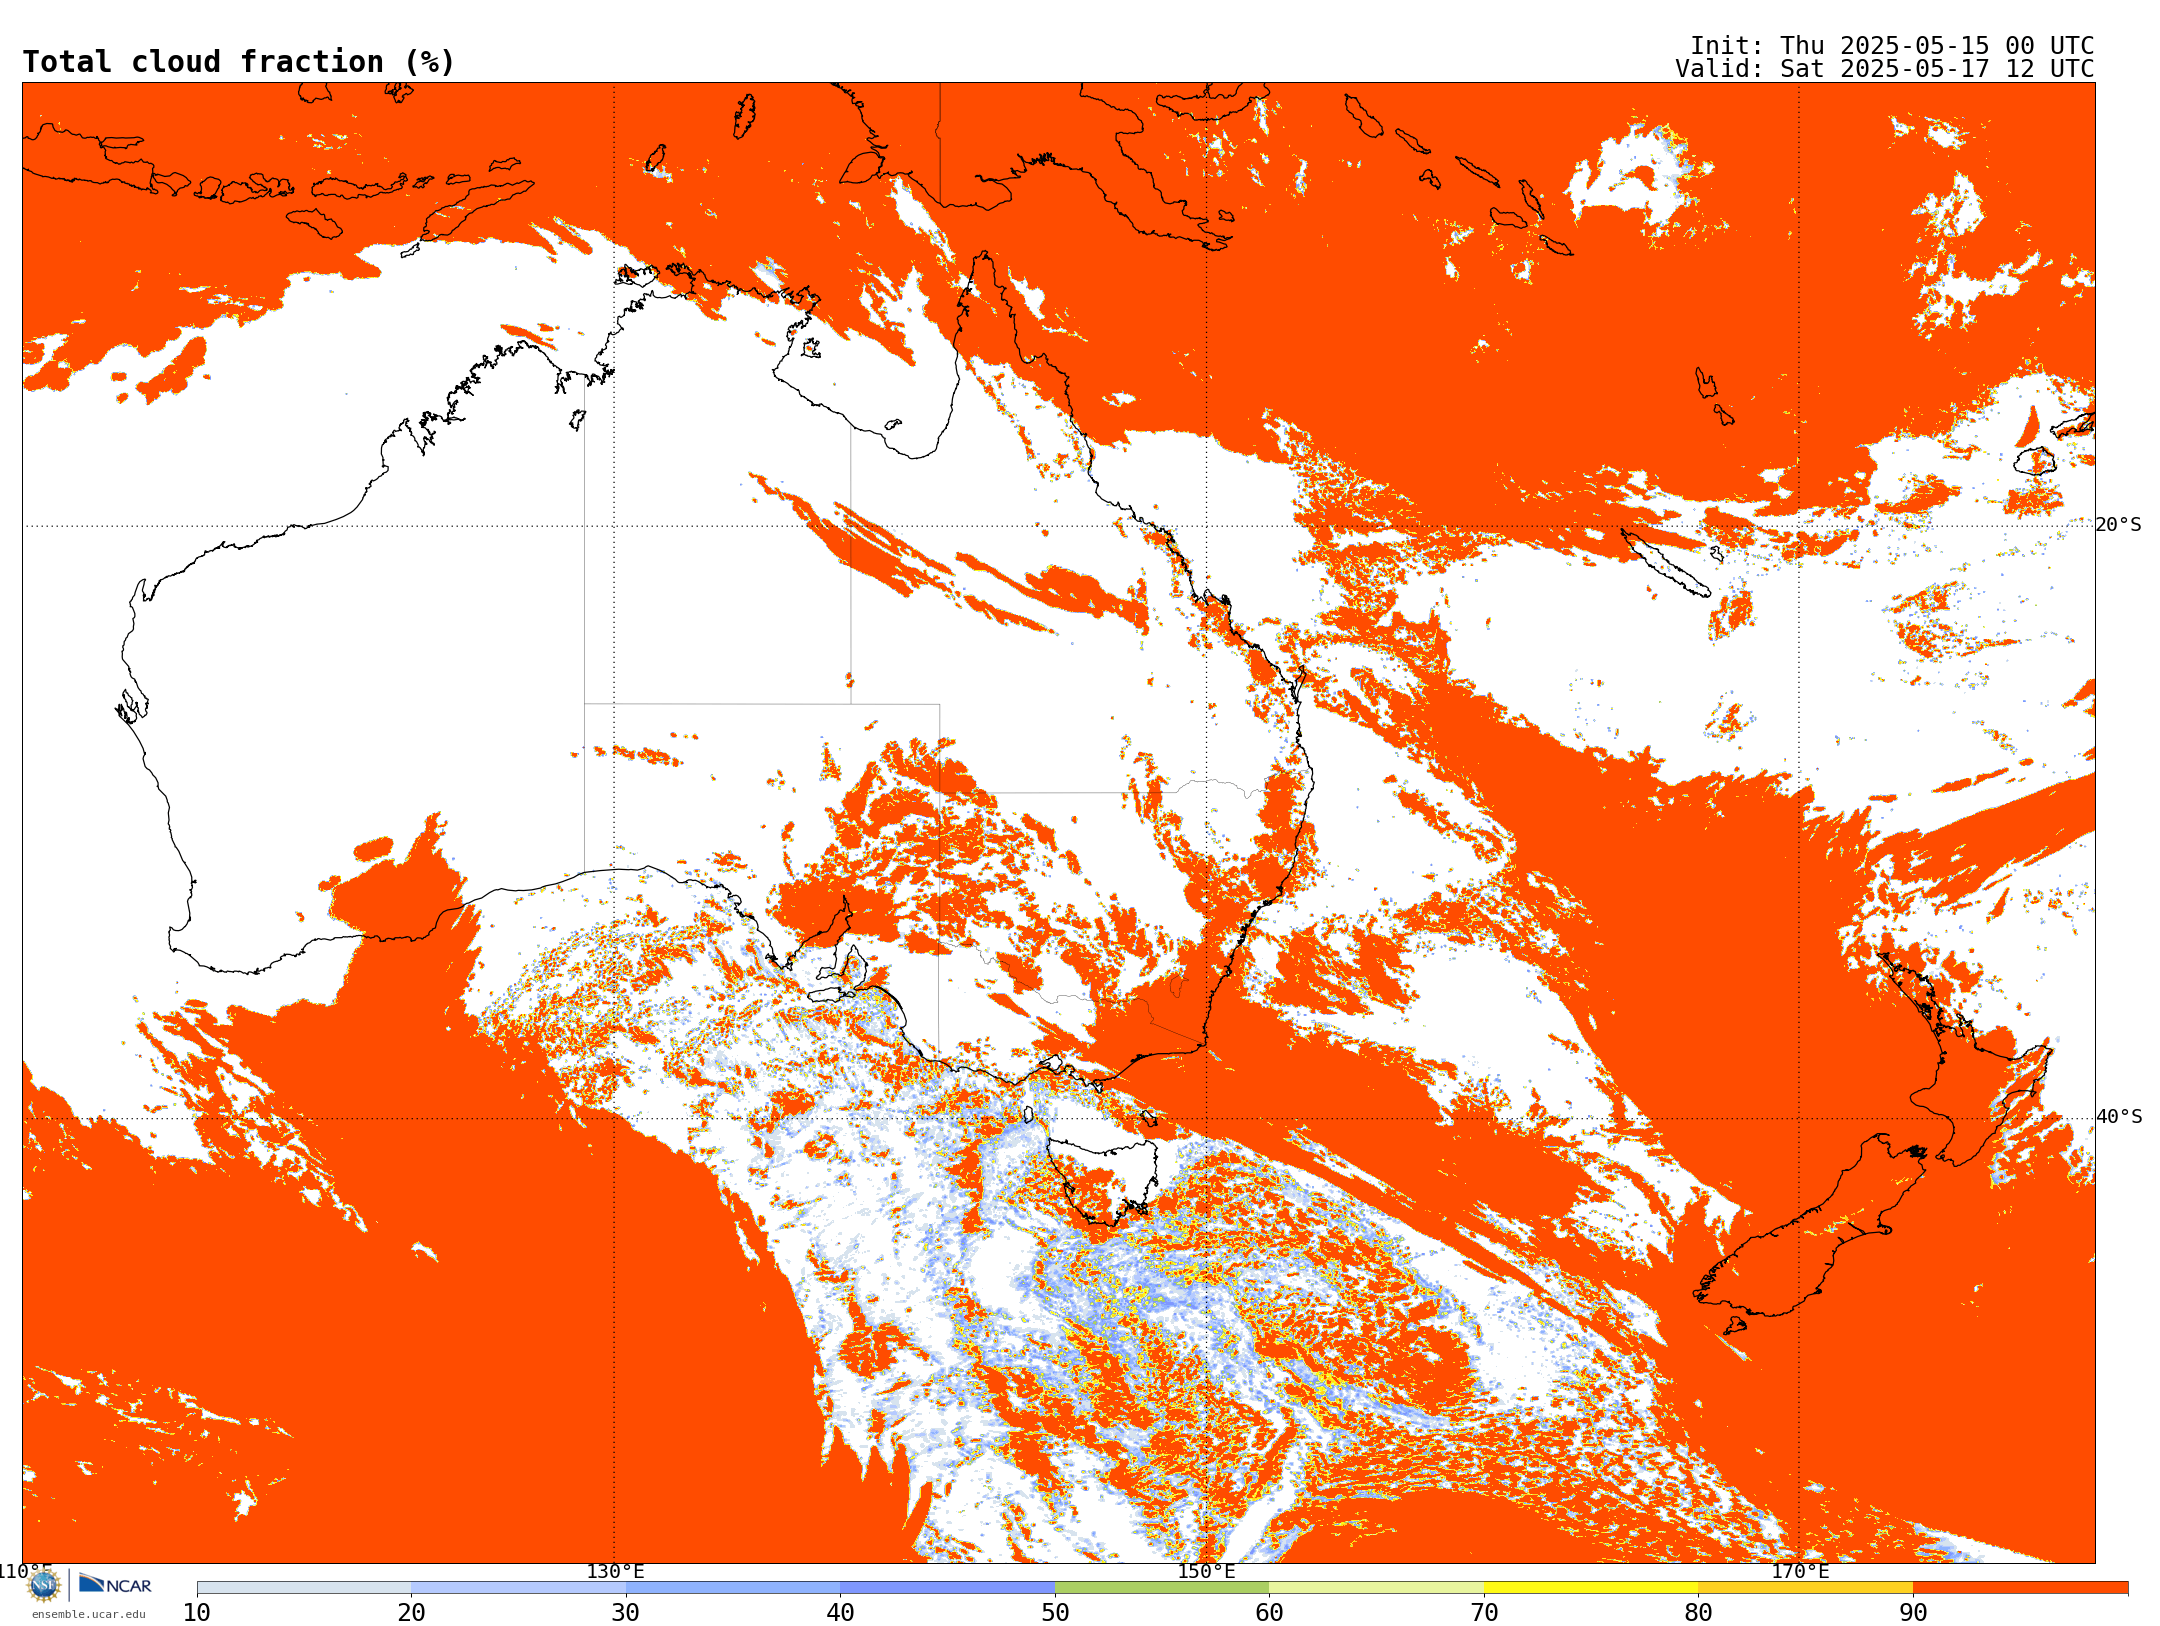
Task: Click Tasmania island on the map
Action: [x=1105, y=1180]
